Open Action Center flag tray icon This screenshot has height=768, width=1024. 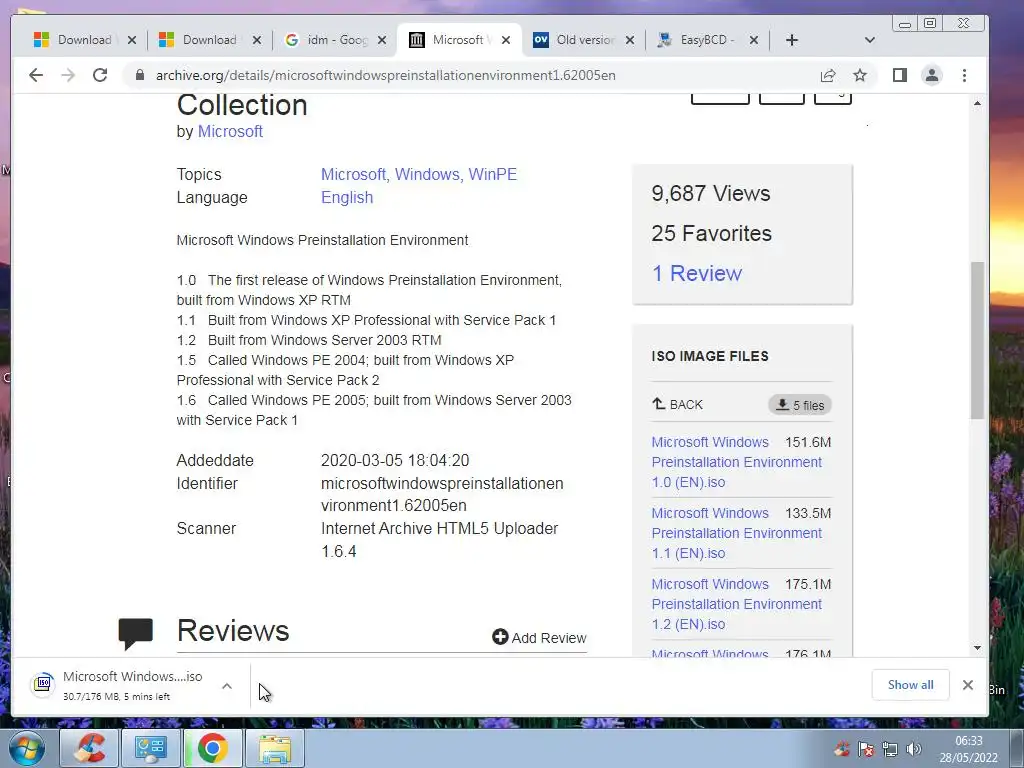pos(866,749)
